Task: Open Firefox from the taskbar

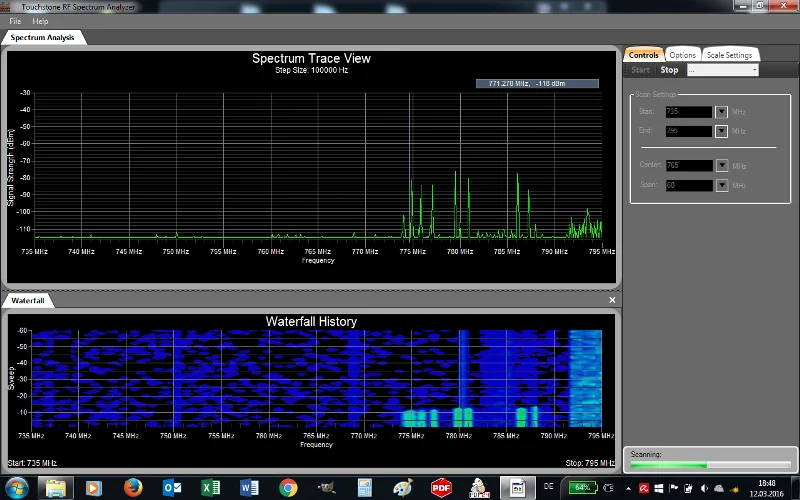Action: pyautogui.click(x=133, y=488)
